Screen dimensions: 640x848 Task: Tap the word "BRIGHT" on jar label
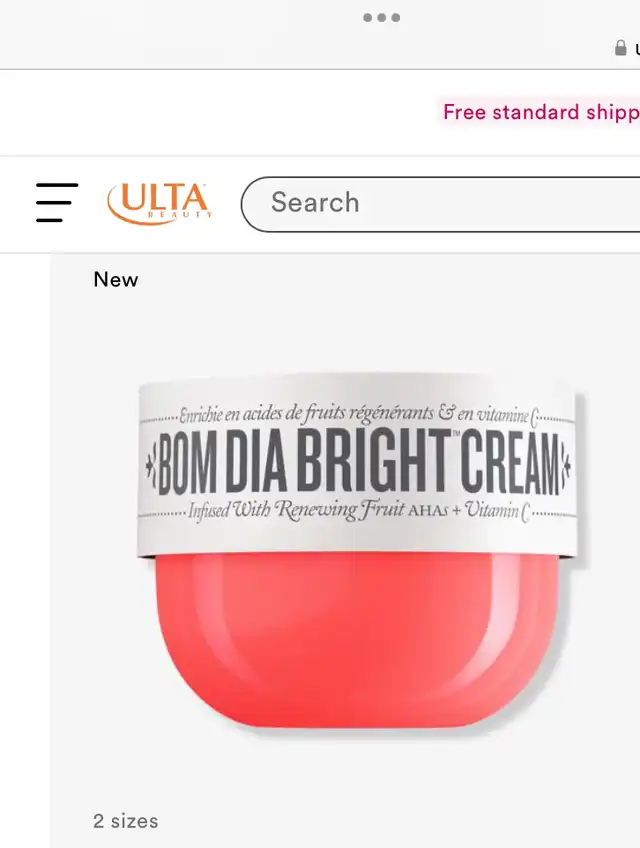tap(374, 462)
